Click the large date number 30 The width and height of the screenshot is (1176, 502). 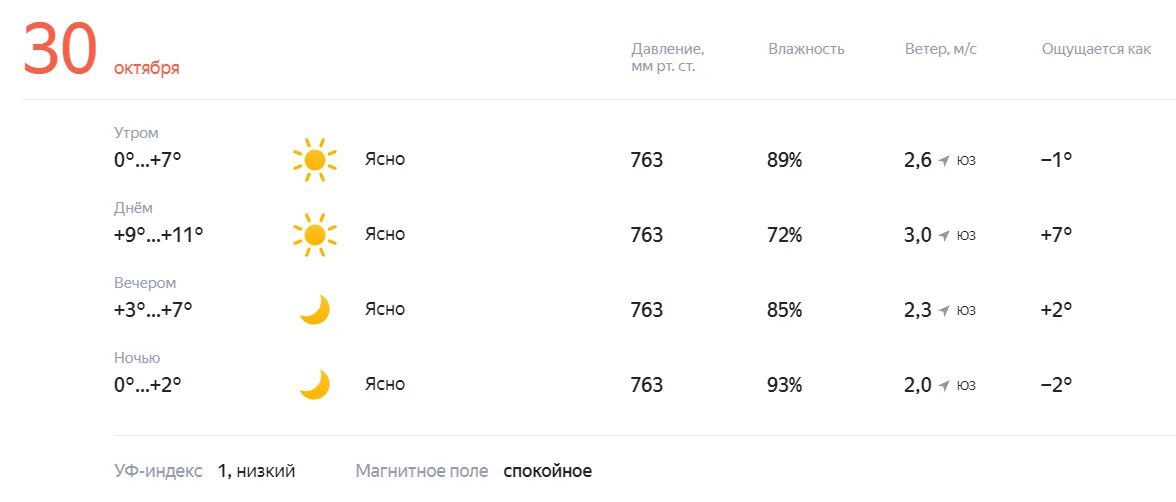pos(60,50)
